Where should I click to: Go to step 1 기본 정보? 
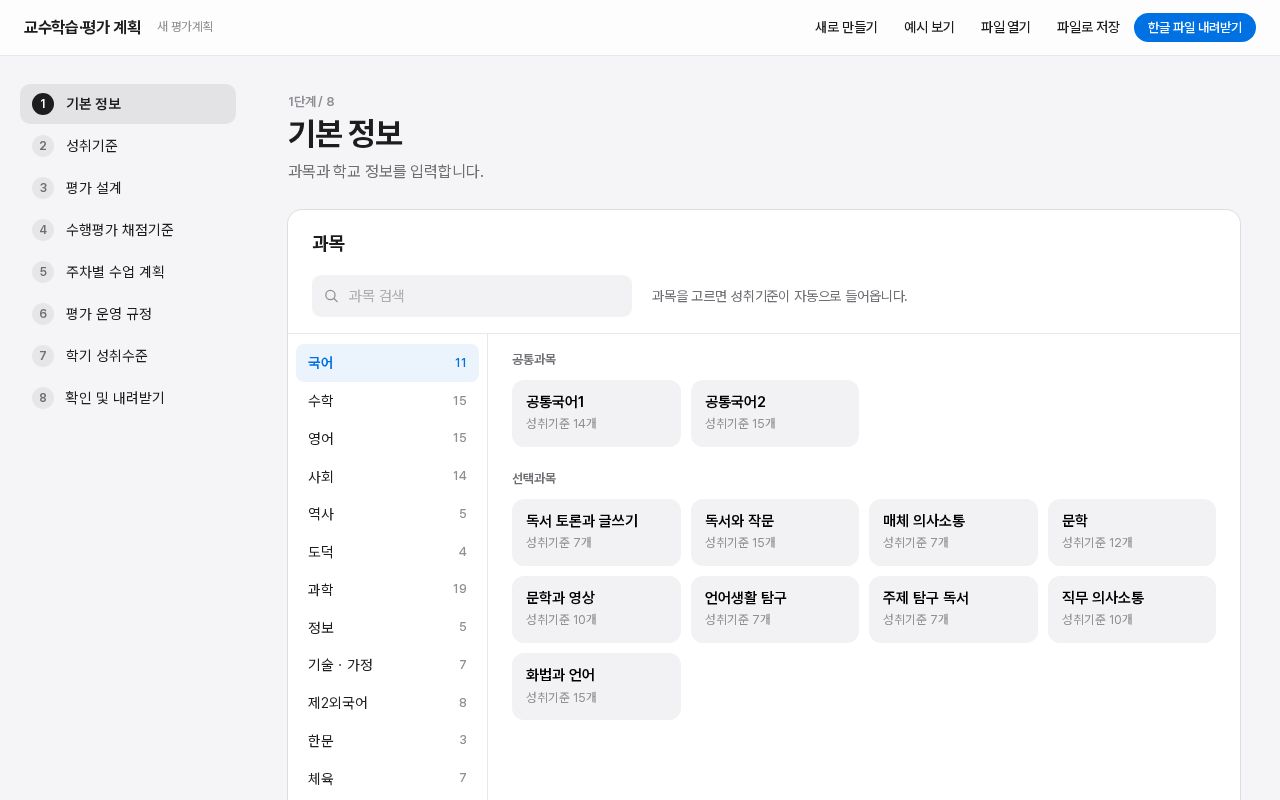128,104
